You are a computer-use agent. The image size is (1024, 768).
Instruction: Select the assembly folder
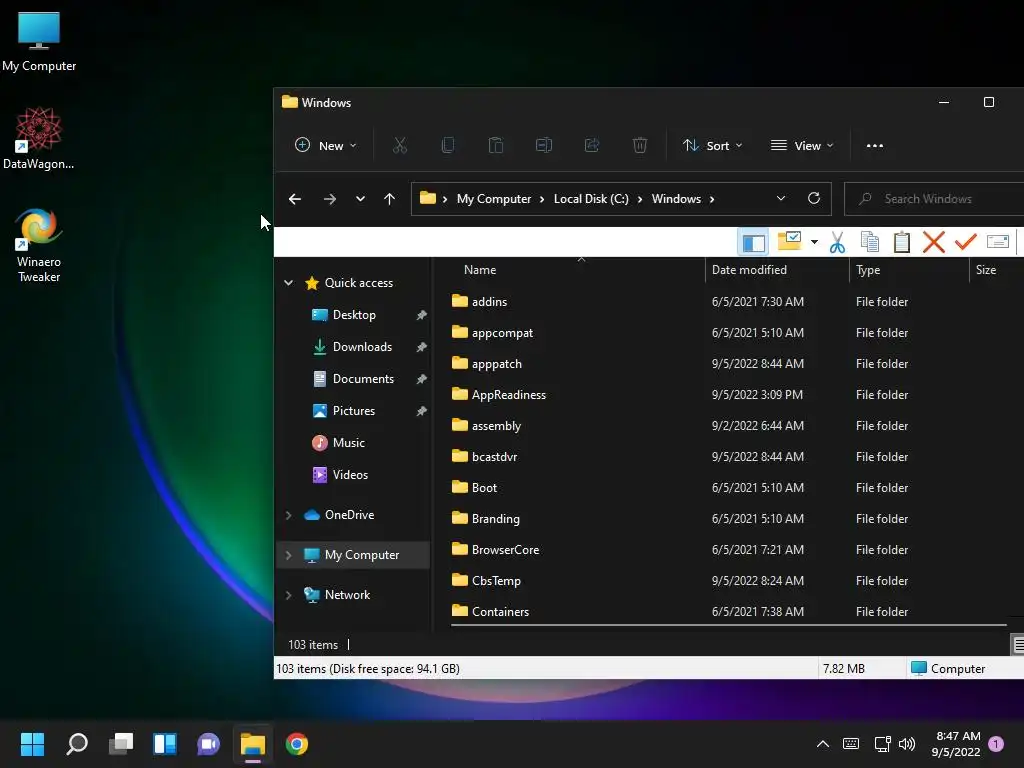pos(496,426)
